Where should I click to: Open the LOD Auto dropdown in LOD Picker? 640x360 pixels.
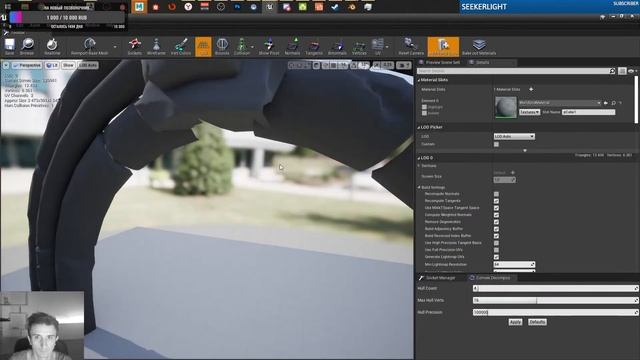pyautogui.click(x=514, y=136)
